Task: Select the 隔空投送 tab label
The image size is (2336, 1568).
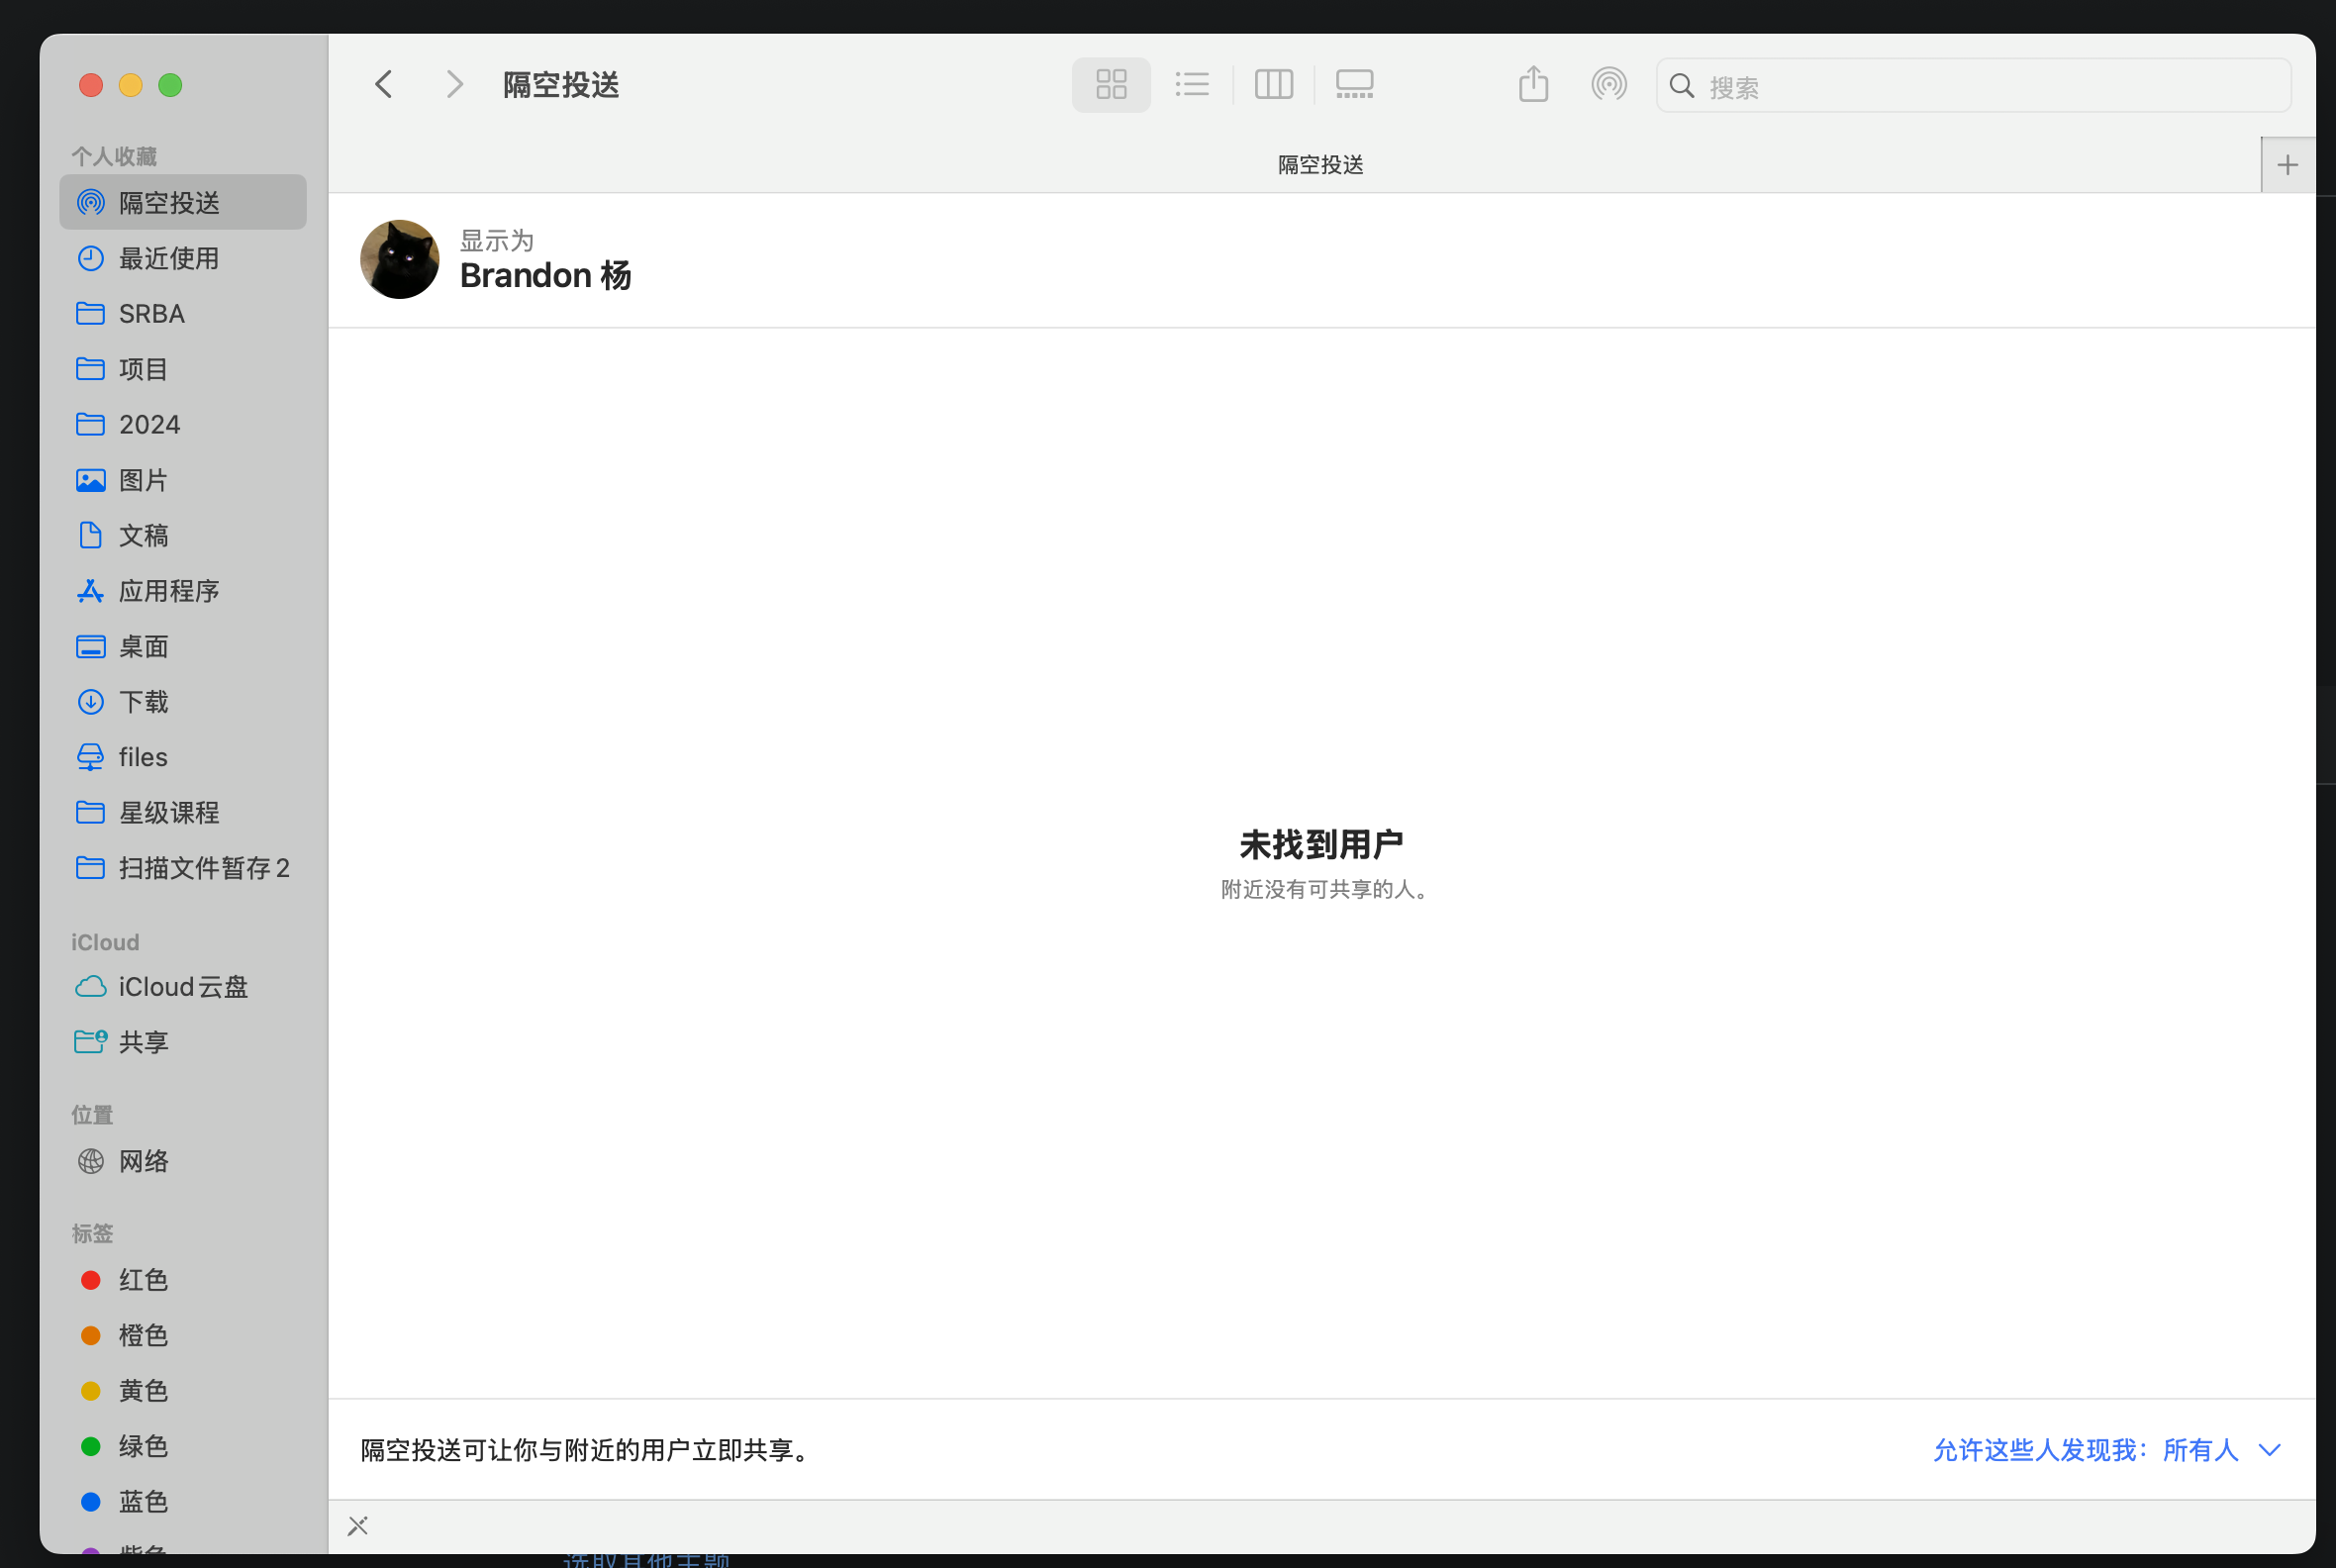Action: [1320, 165]
